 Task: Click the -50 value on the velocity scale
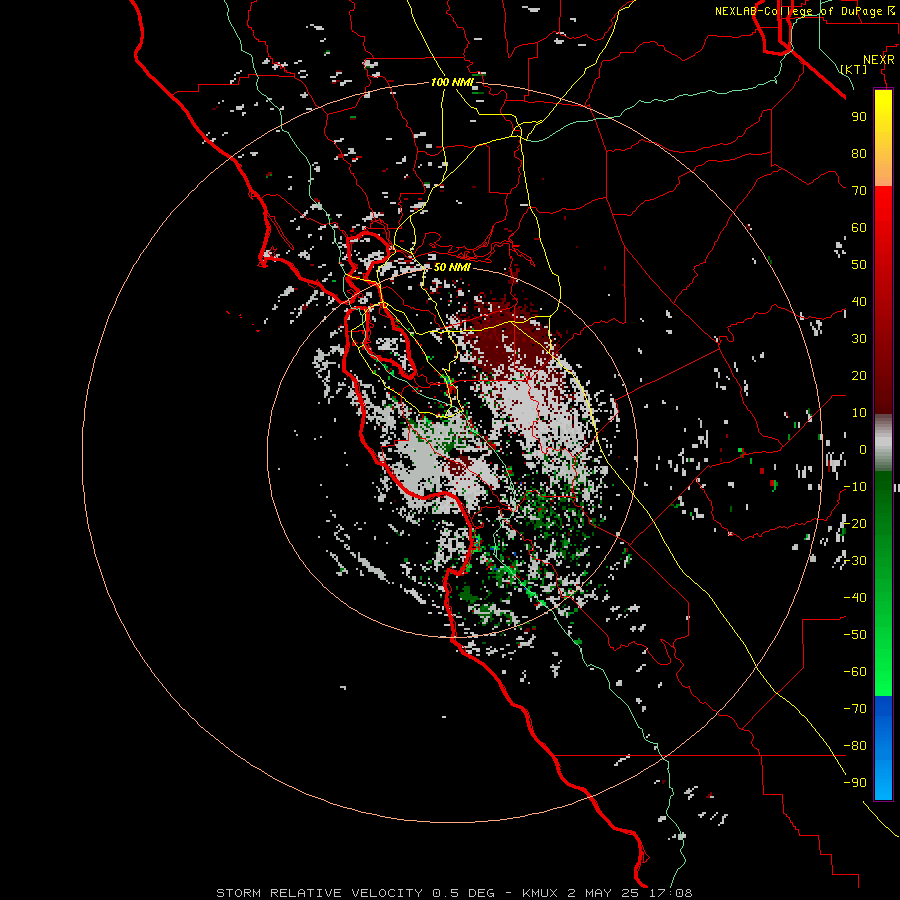coord(855,635)
